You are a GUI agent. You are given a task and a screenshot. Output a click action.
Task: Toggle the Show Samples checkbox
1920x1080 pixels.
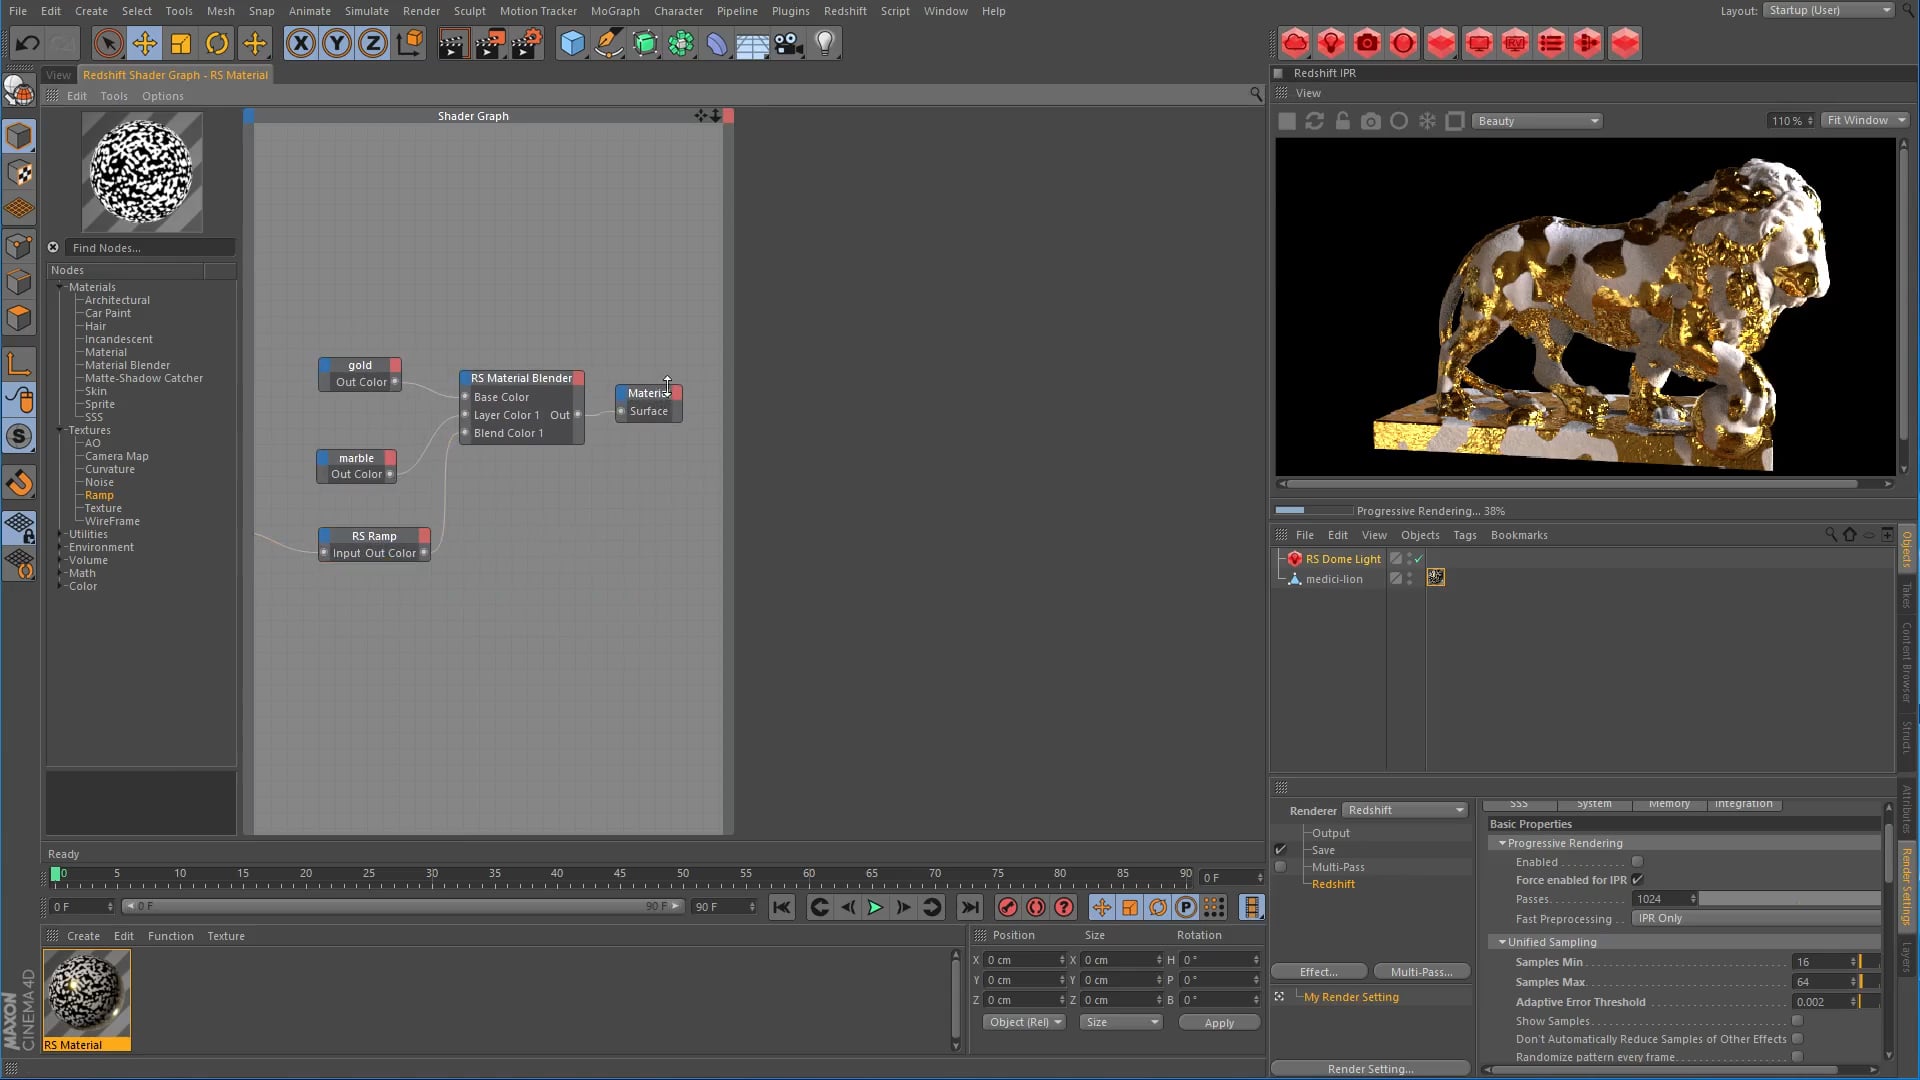click(1796, 1021)
